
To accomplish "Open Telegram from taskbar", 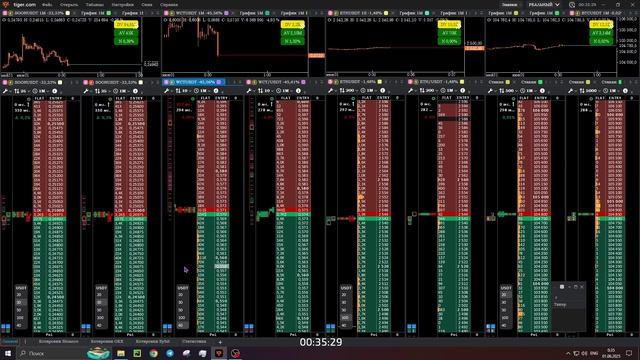I will pyautogui.click(x=170, y=353).
